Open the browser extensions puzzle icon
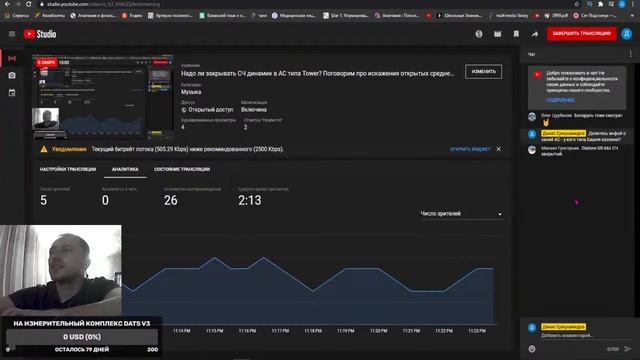The height and width of the screenshot is (360, 640). 600,4
